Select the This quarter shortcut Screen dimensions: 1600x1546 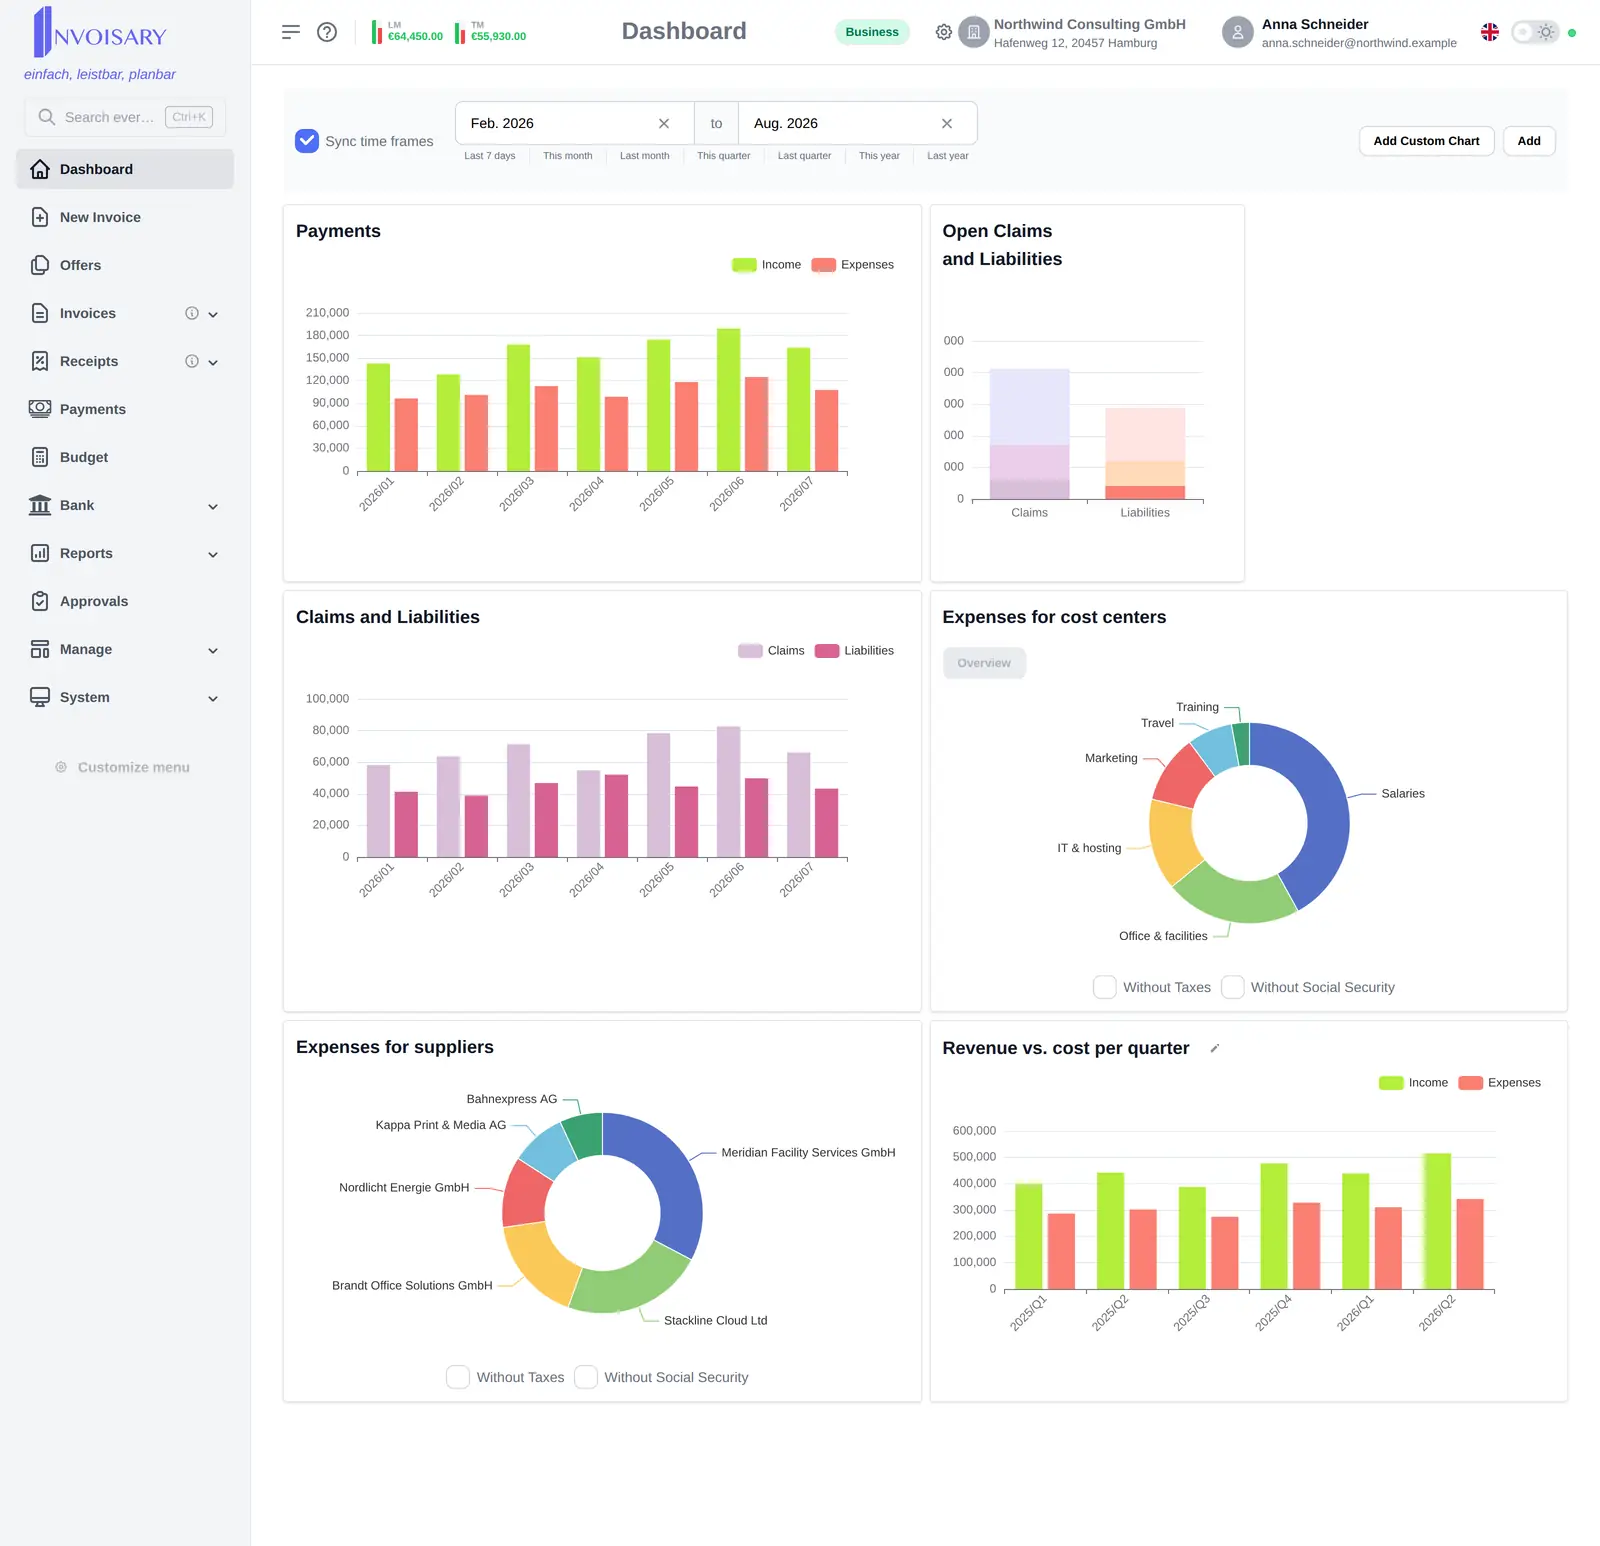click(x=724, y=156)
